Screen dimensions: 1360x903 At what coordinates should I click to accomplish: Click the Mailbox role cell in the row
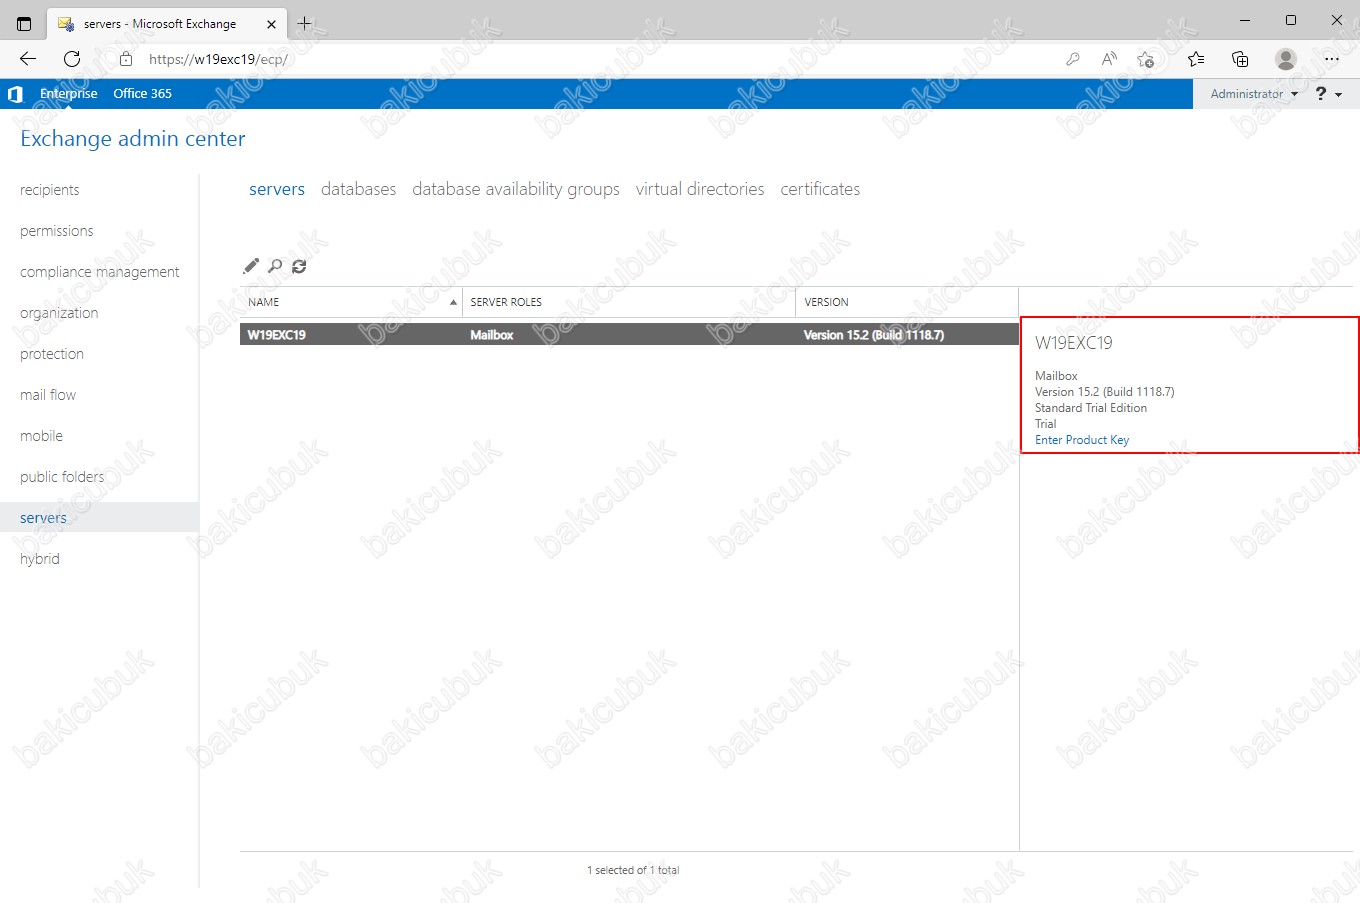[x=492, y=335]
